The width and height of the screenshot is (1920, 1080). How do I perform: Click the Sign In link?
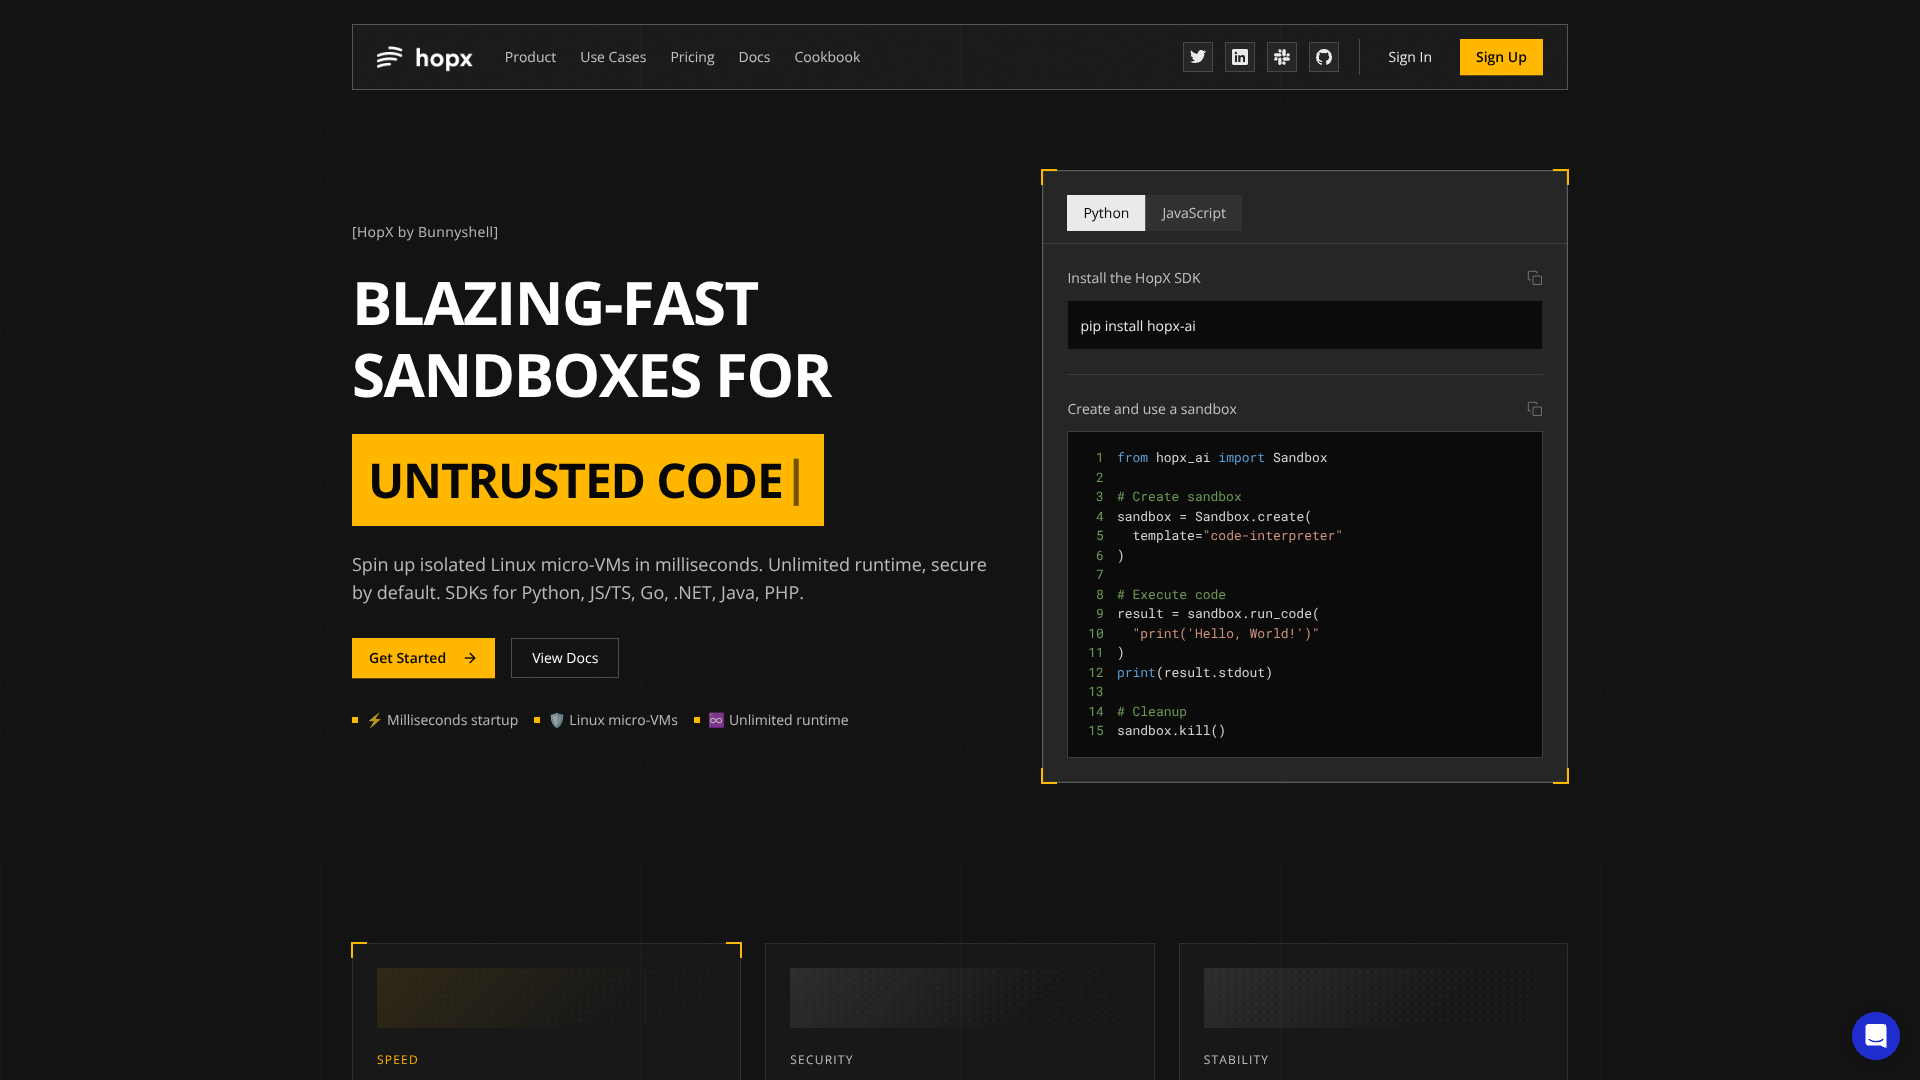(1409, 57)
